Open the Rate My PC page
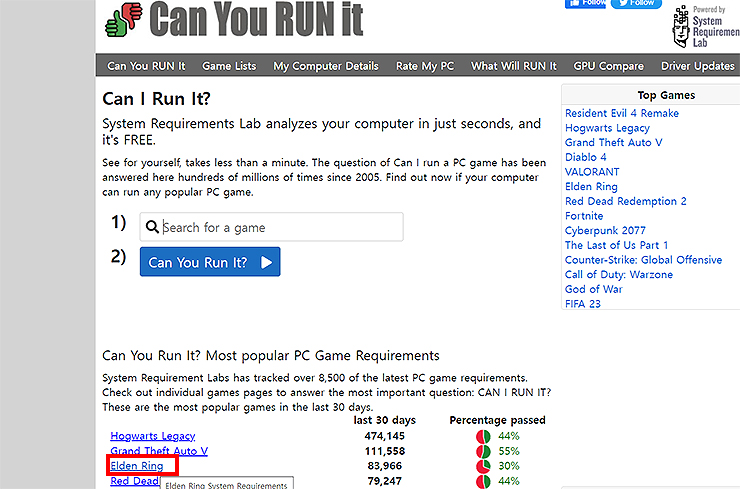The width and height of the screenshot is (740, 489). [x=425, y=66]
